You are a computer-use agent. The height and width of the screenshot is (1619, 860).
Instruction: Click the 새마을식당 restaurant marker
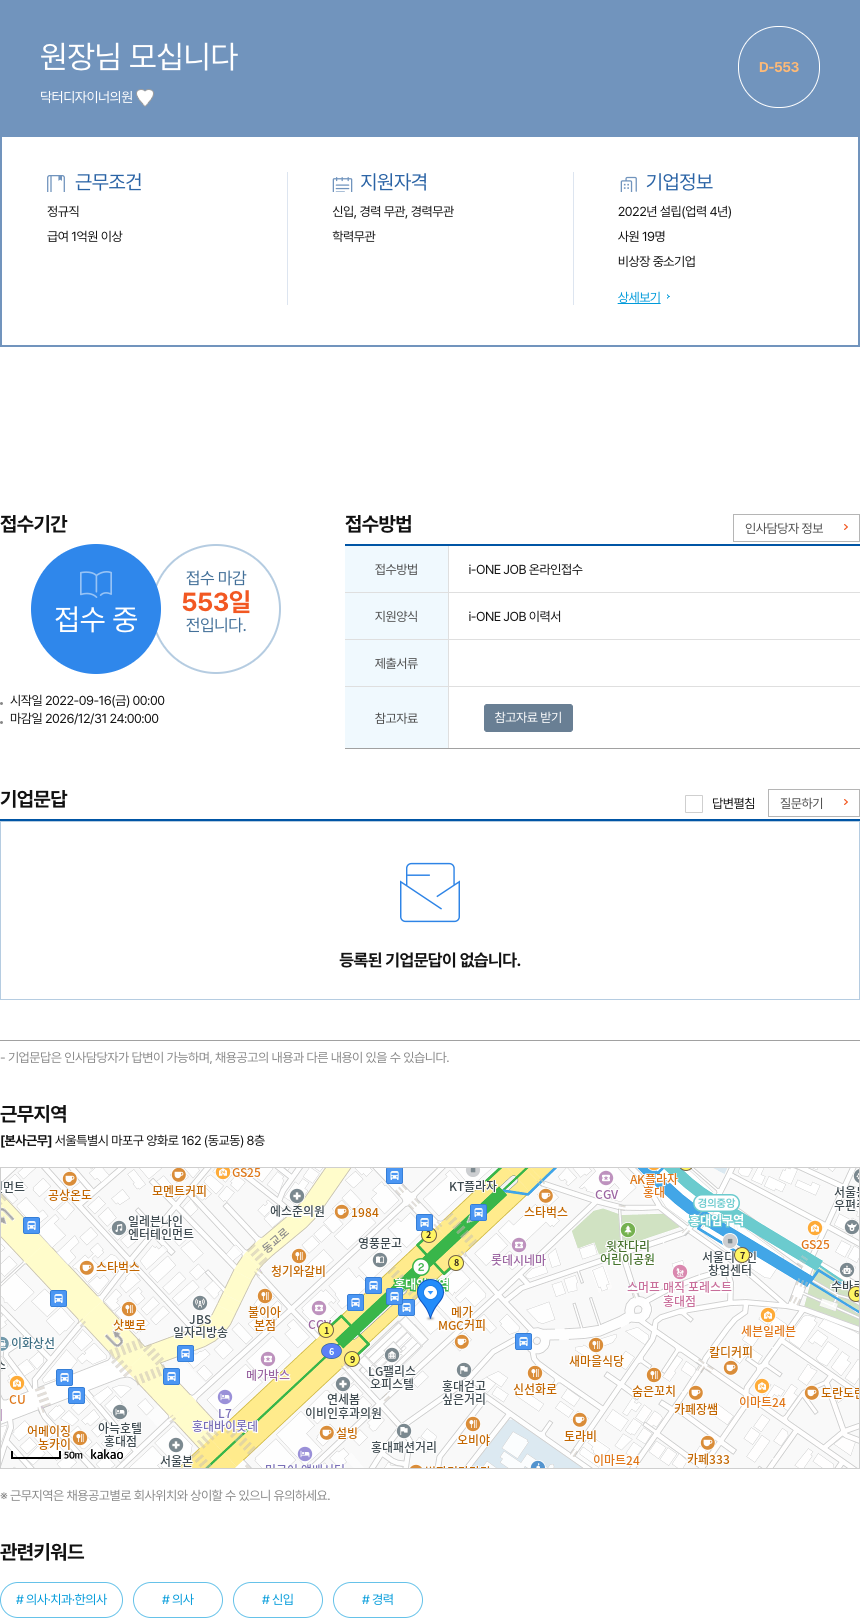596,1345
